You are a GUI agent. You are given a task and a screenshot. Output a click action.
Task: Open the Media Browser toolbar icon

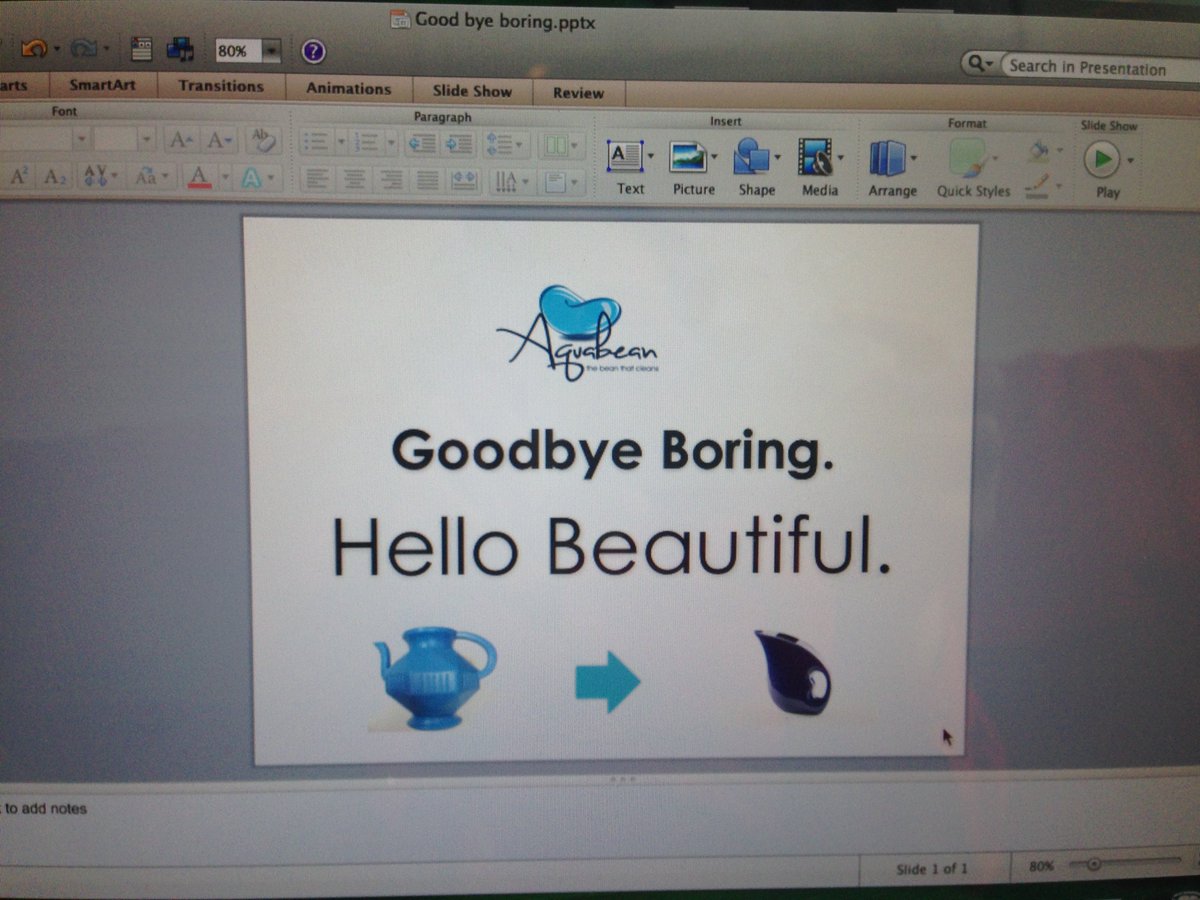(x=181, y=48)
